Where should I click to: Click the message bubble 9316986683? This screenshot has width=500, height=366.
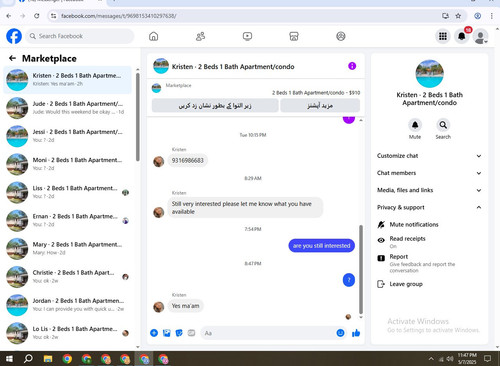188,160
